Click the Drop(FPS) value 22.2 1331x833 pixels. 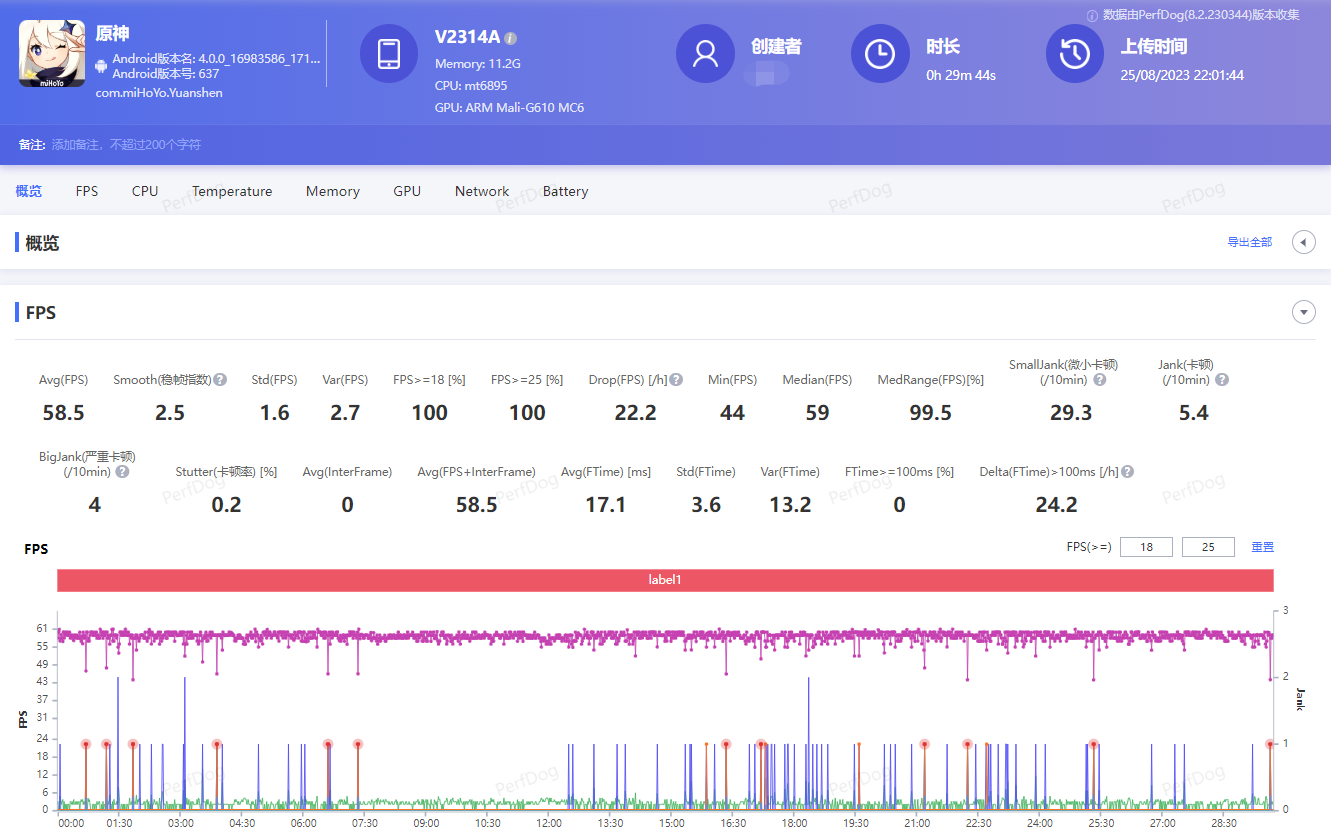[x=636, y=413]
